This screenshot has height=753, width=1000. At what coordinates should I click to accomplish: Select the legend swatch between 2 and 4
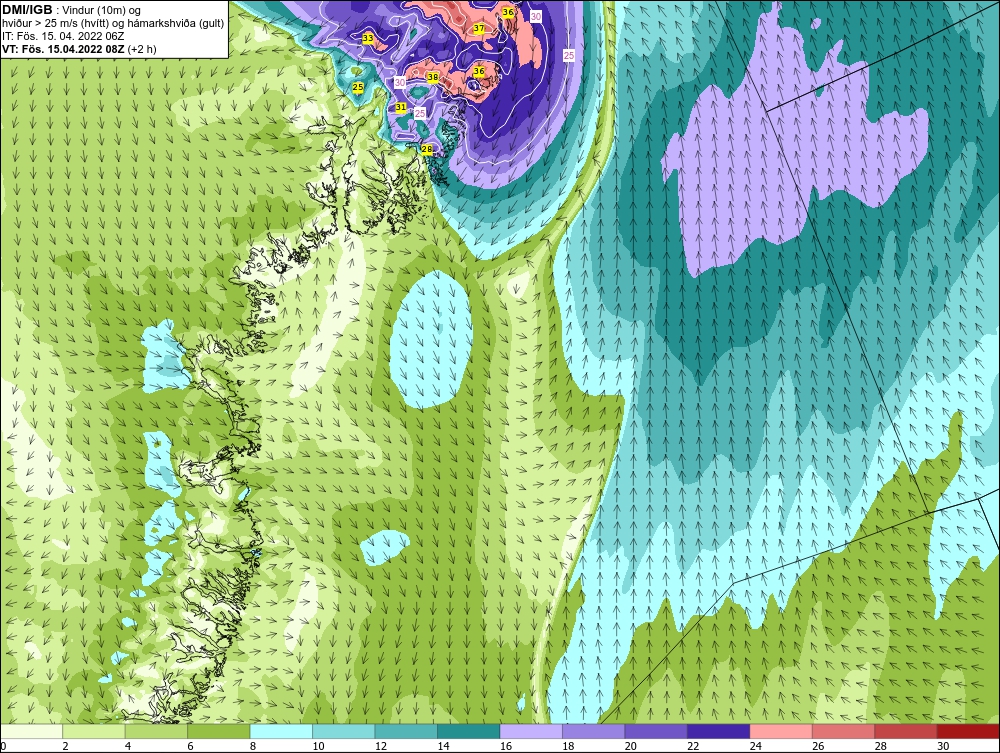[x=94, y=731]
